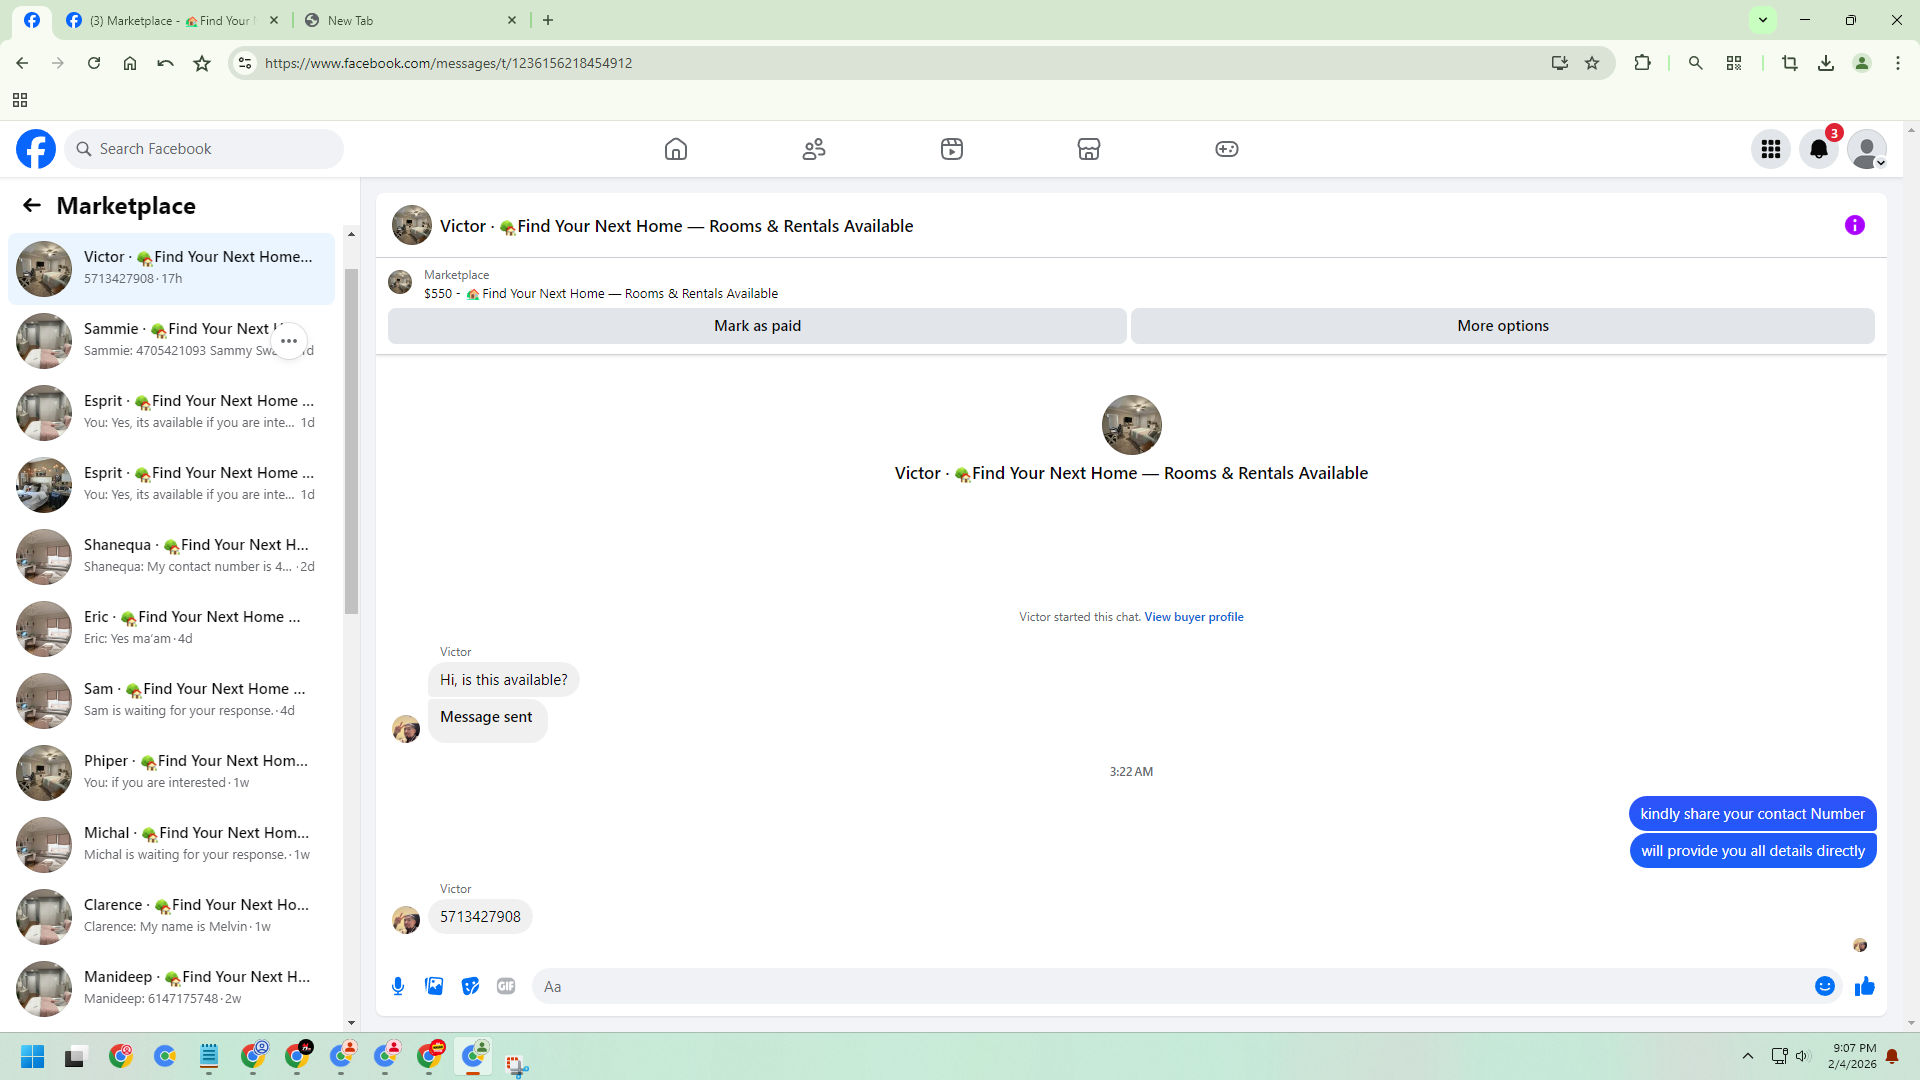Click the chat list scrollbar
The image size is (1920, 1080).
tap(351, 440)
